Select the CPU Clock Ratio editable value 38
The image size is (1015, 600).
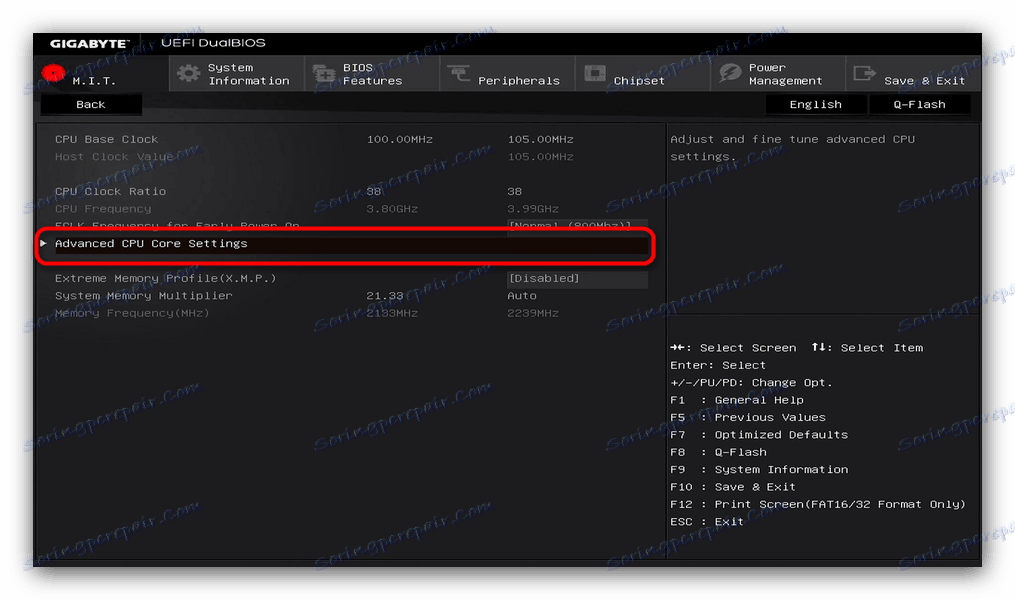515,192
